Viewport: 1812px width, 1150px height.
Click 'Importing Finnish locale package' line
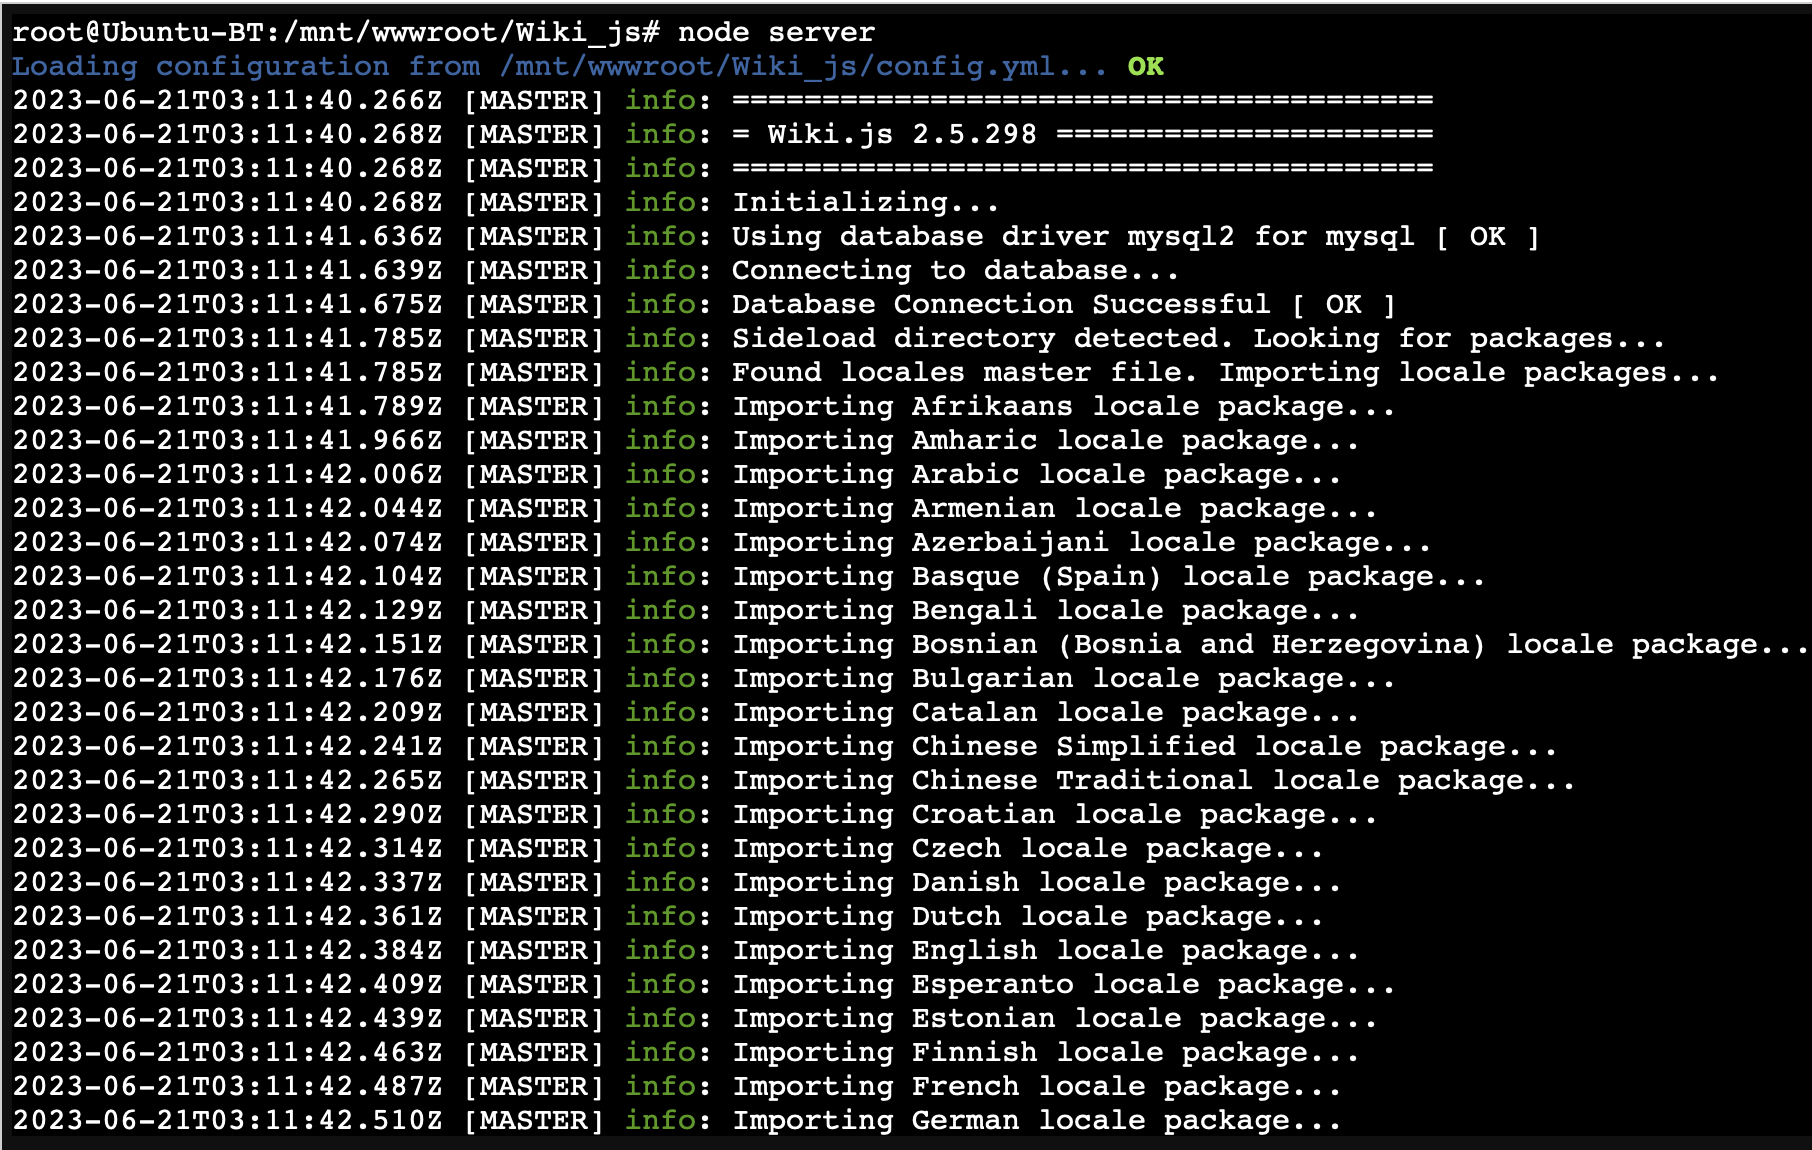(x=1045, y=1052)
